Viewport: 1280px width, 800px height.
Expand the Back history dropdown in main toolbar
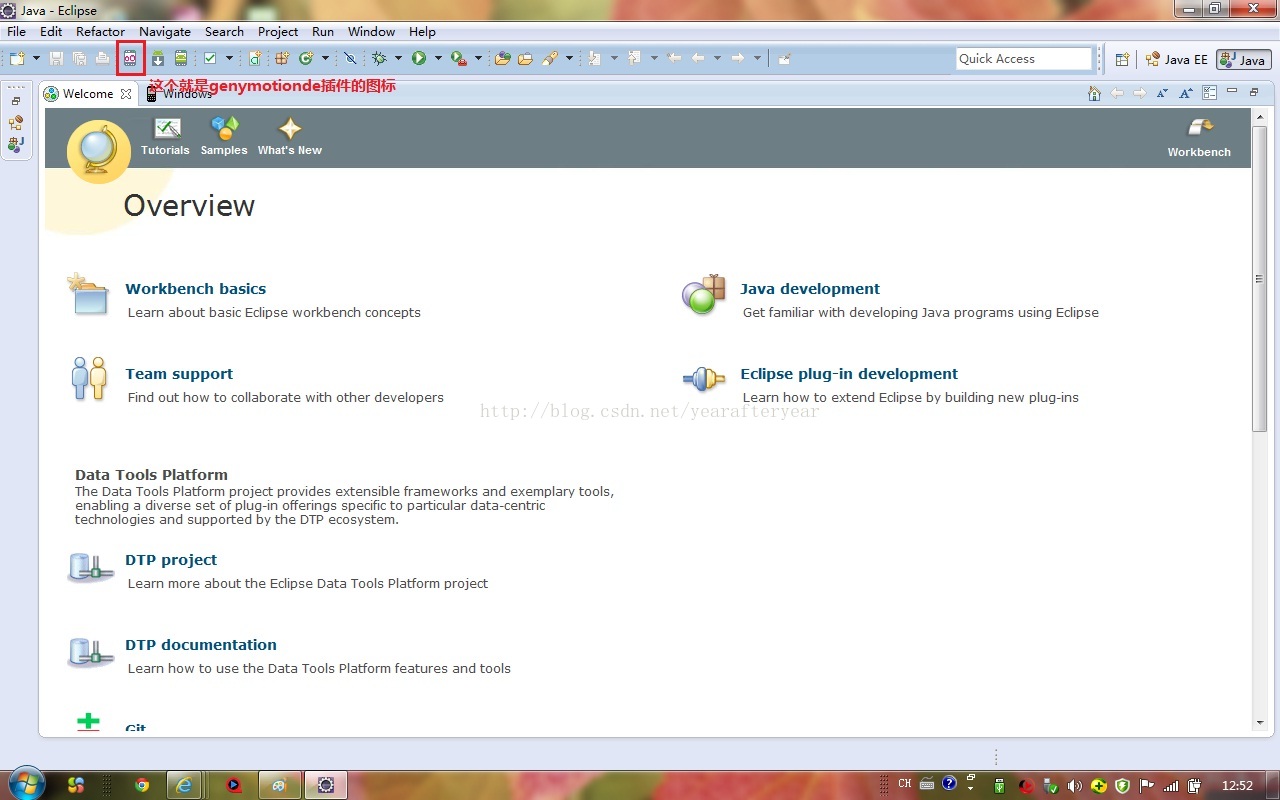pyautogui.click(x=717, y=59)
